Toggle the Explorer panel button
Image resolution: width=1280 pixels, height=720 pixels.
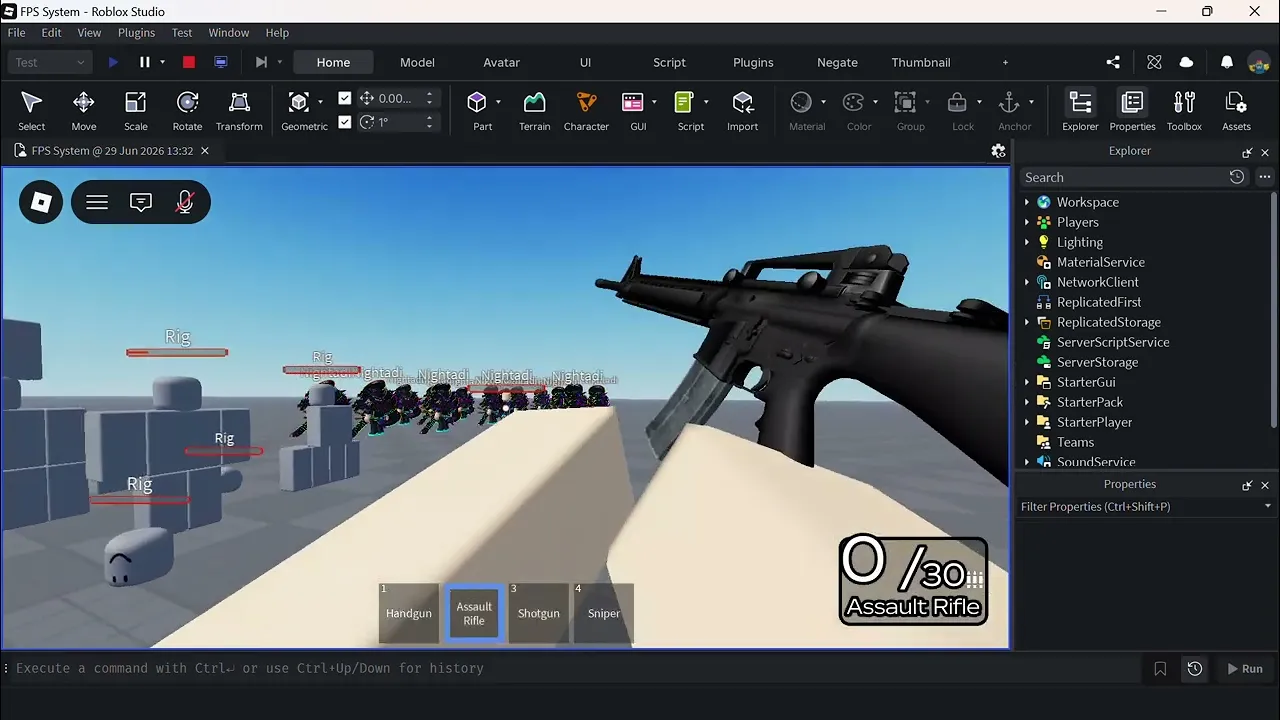1080,110
